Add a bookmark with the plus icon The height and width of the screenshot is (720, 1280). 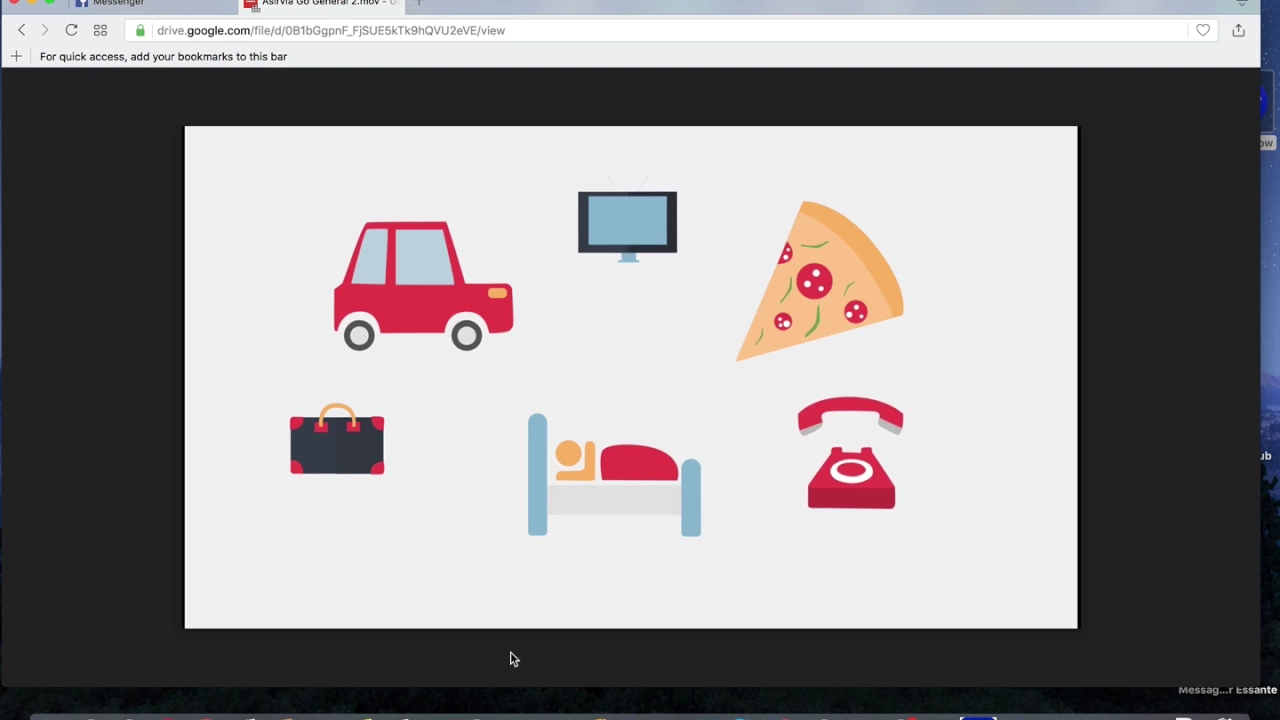click(16, 56)
